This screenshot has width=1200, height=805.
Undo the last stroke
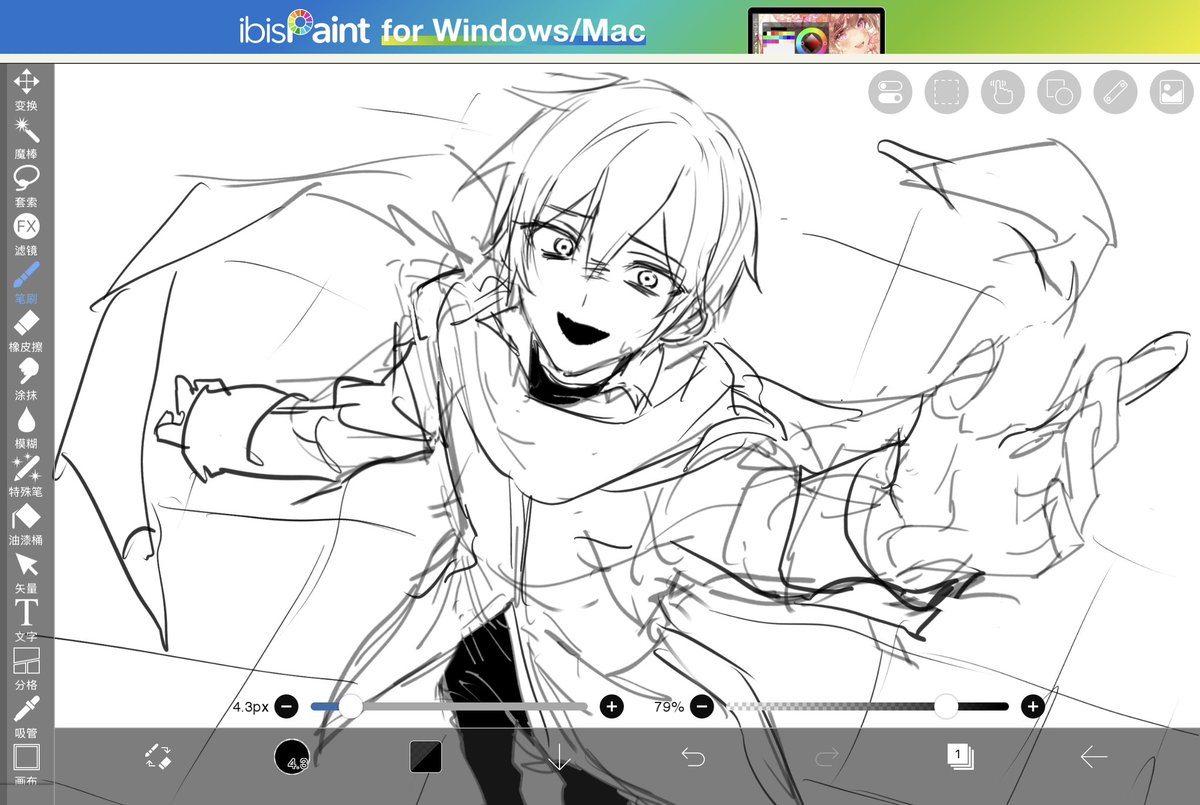pyautogui.click(x=693, y=757)
